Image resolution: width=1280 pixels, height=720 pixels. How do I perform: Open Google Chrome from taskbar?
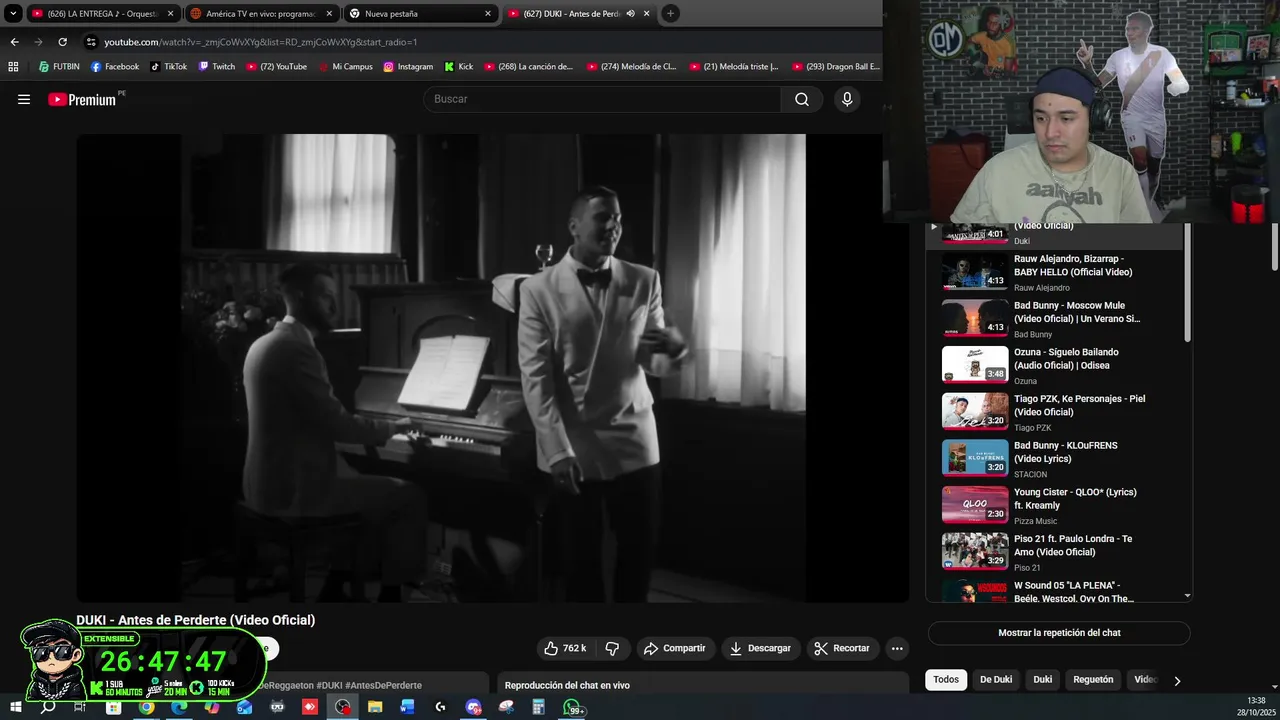[146, 707]
